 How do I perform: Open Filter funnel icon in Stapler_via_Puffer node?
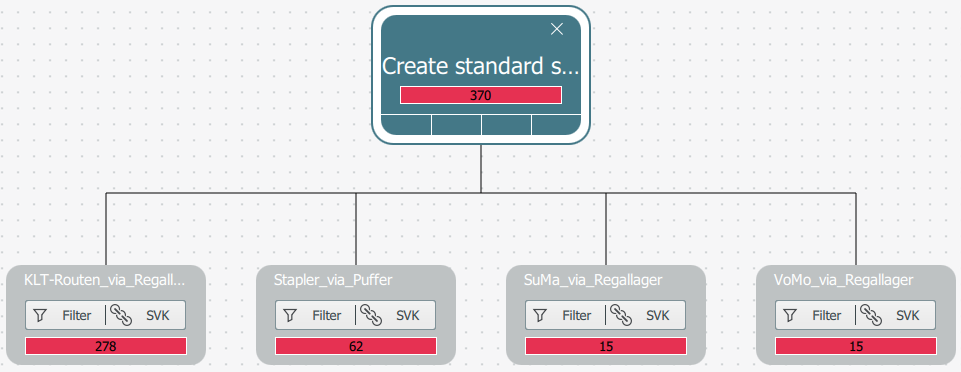291,315
